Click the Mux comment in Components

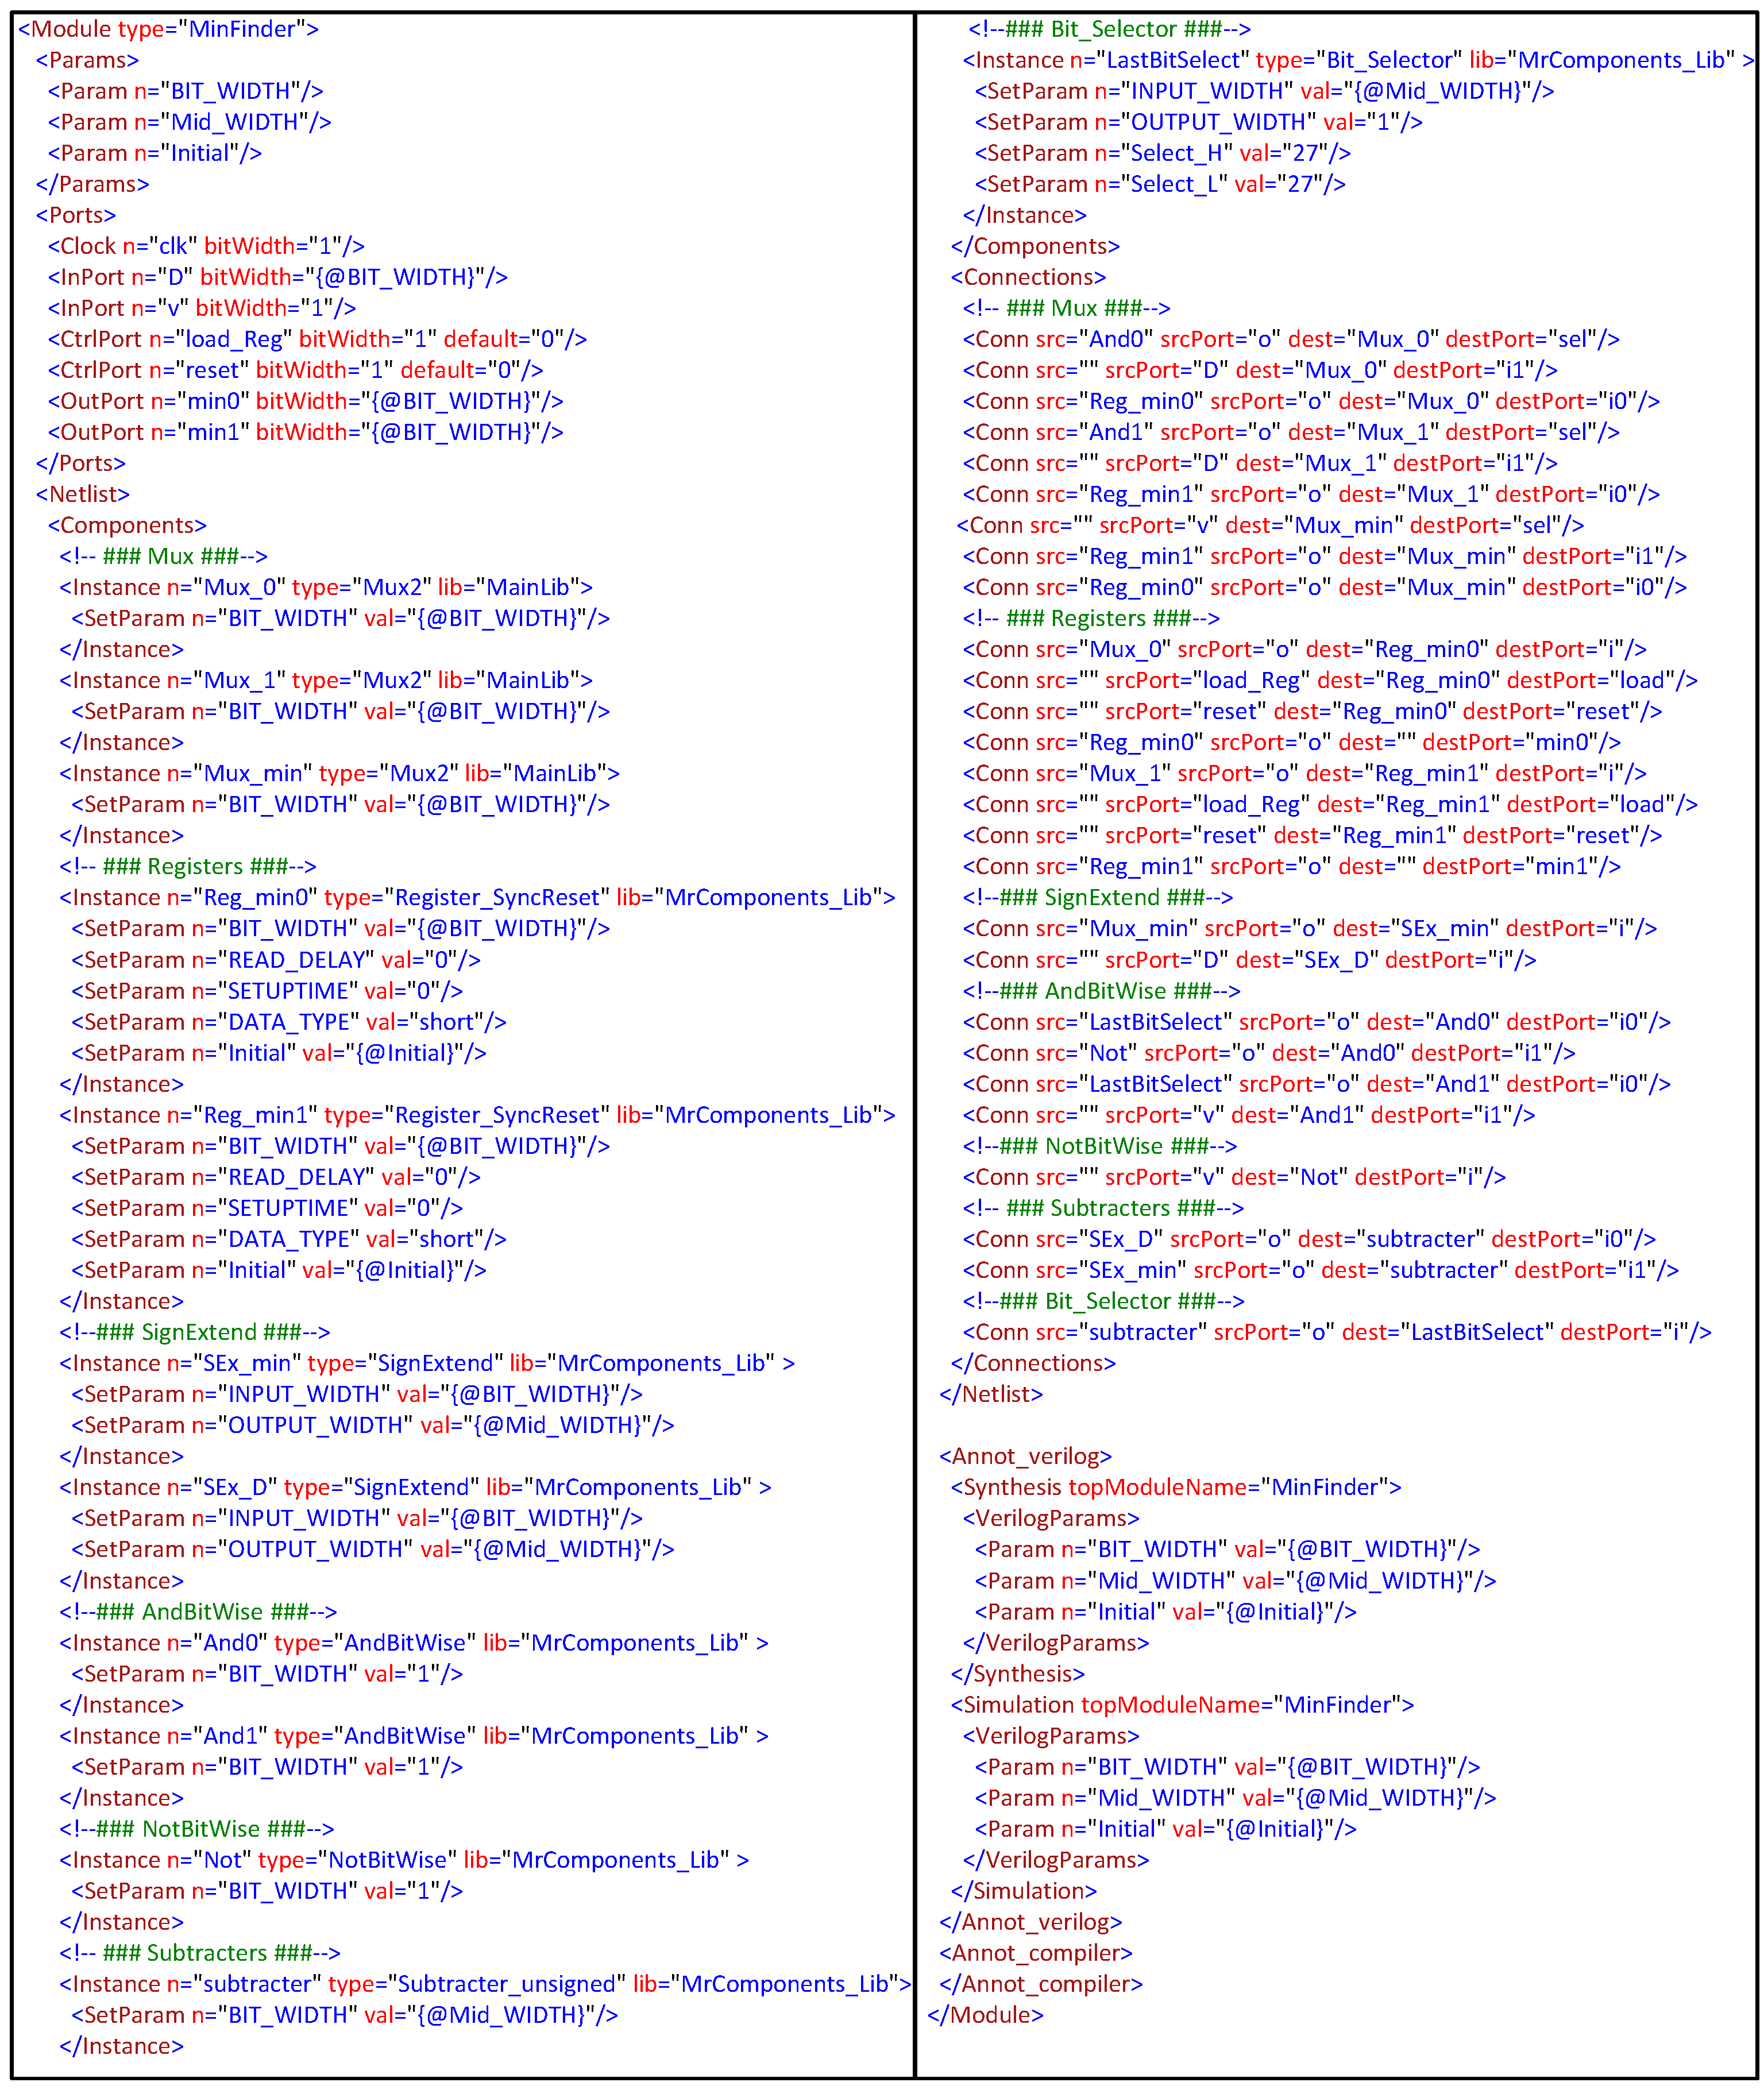163,556
